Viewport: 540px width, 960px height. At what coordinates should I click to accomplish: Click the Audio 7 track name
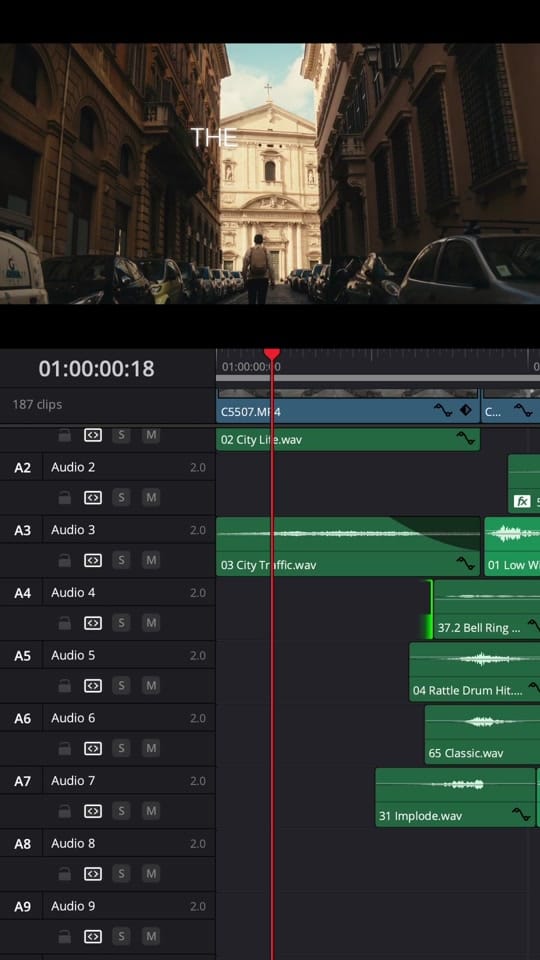click(x=73, y=781)
